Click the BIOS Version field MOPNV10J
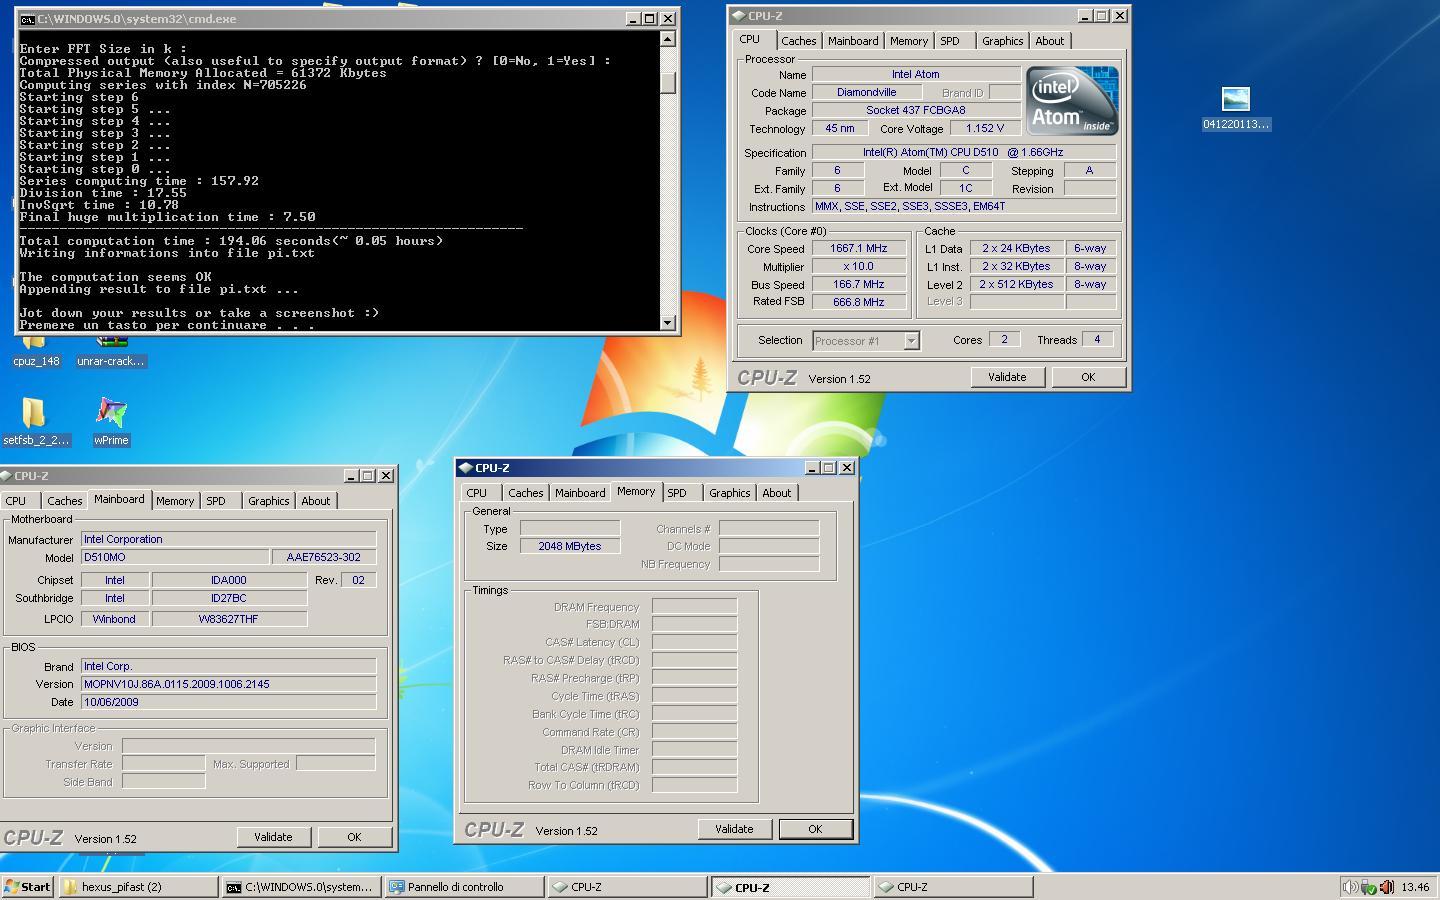The width and height of the screenshot is (1440, 900). click(x=228, y=684)
